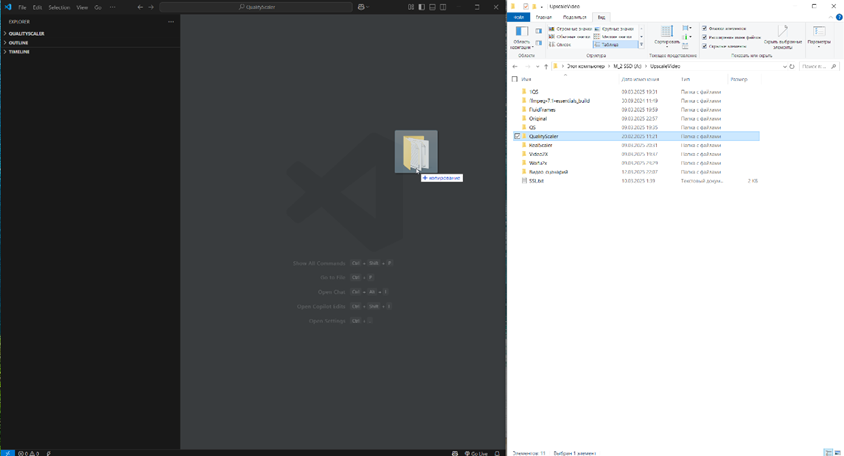Screen dimensions: 844x456
Task: Expand the layout gallery more arrow
Action: [641, 45]
